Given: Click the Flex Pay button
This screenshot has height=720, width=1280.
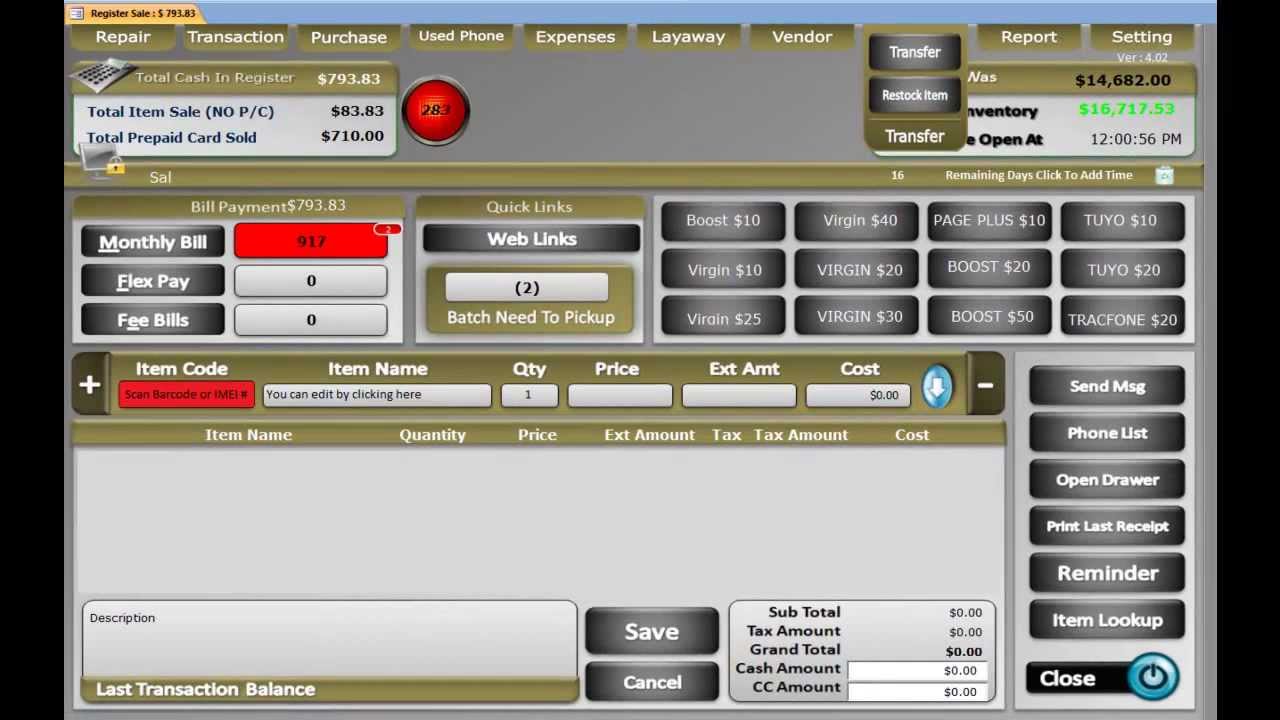Looking at the screenshot, I should 153,281.
